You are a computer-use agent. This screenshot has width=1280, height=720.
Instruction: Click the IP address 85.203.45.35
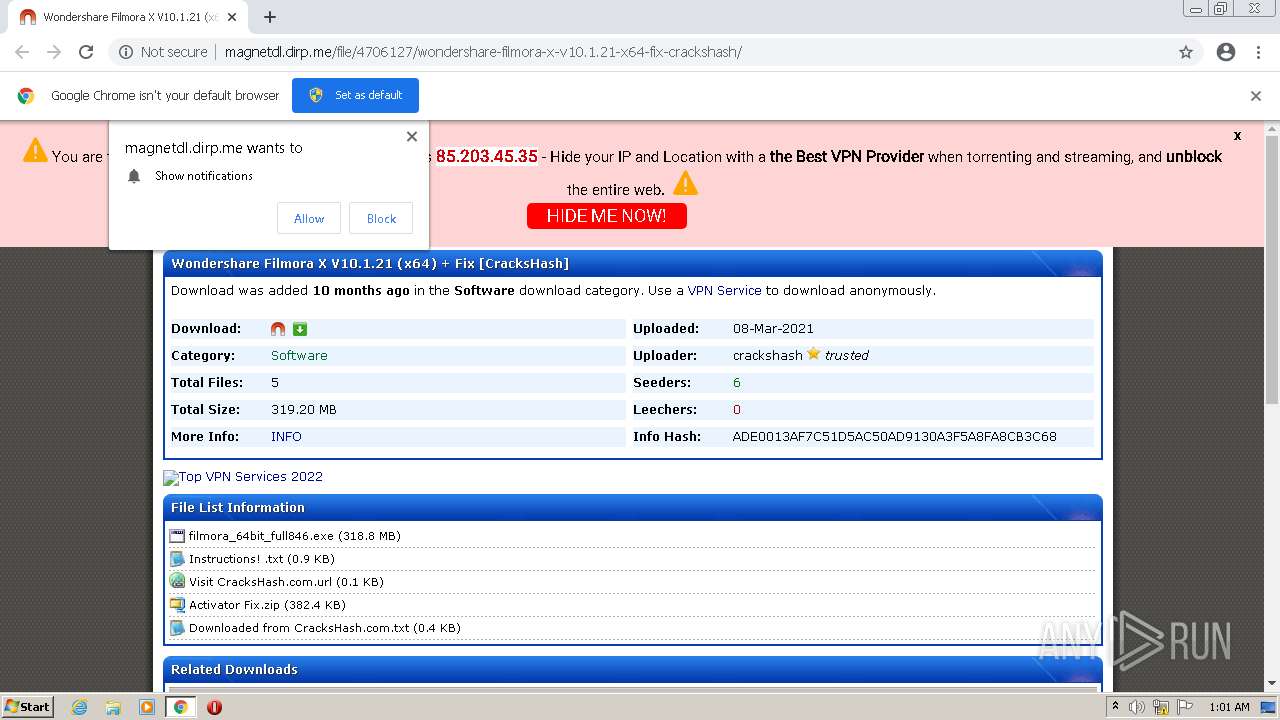click(487, 157)
